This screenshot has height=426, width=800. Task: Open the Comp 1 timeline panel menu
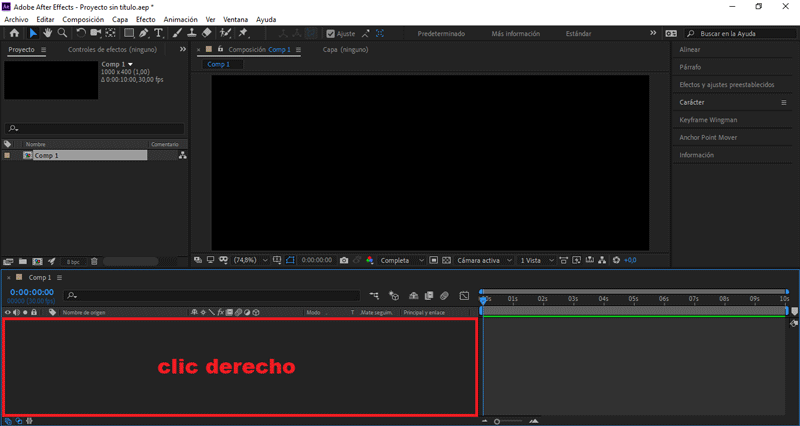pos(60,278)
